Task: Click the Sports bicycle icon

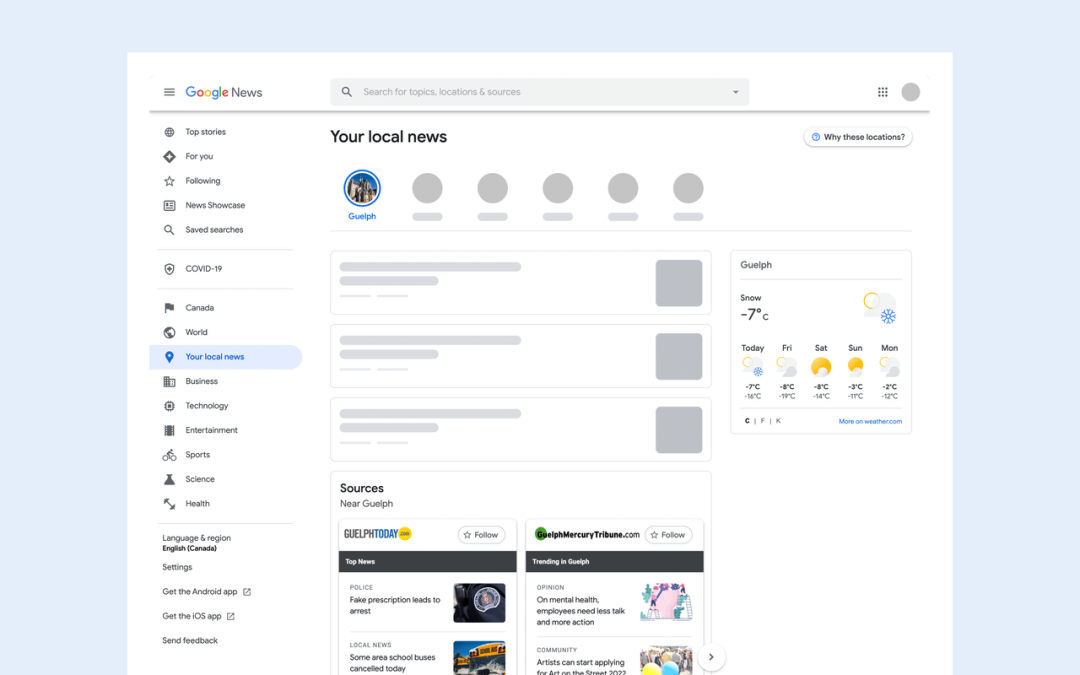Action: click(169, 455)
